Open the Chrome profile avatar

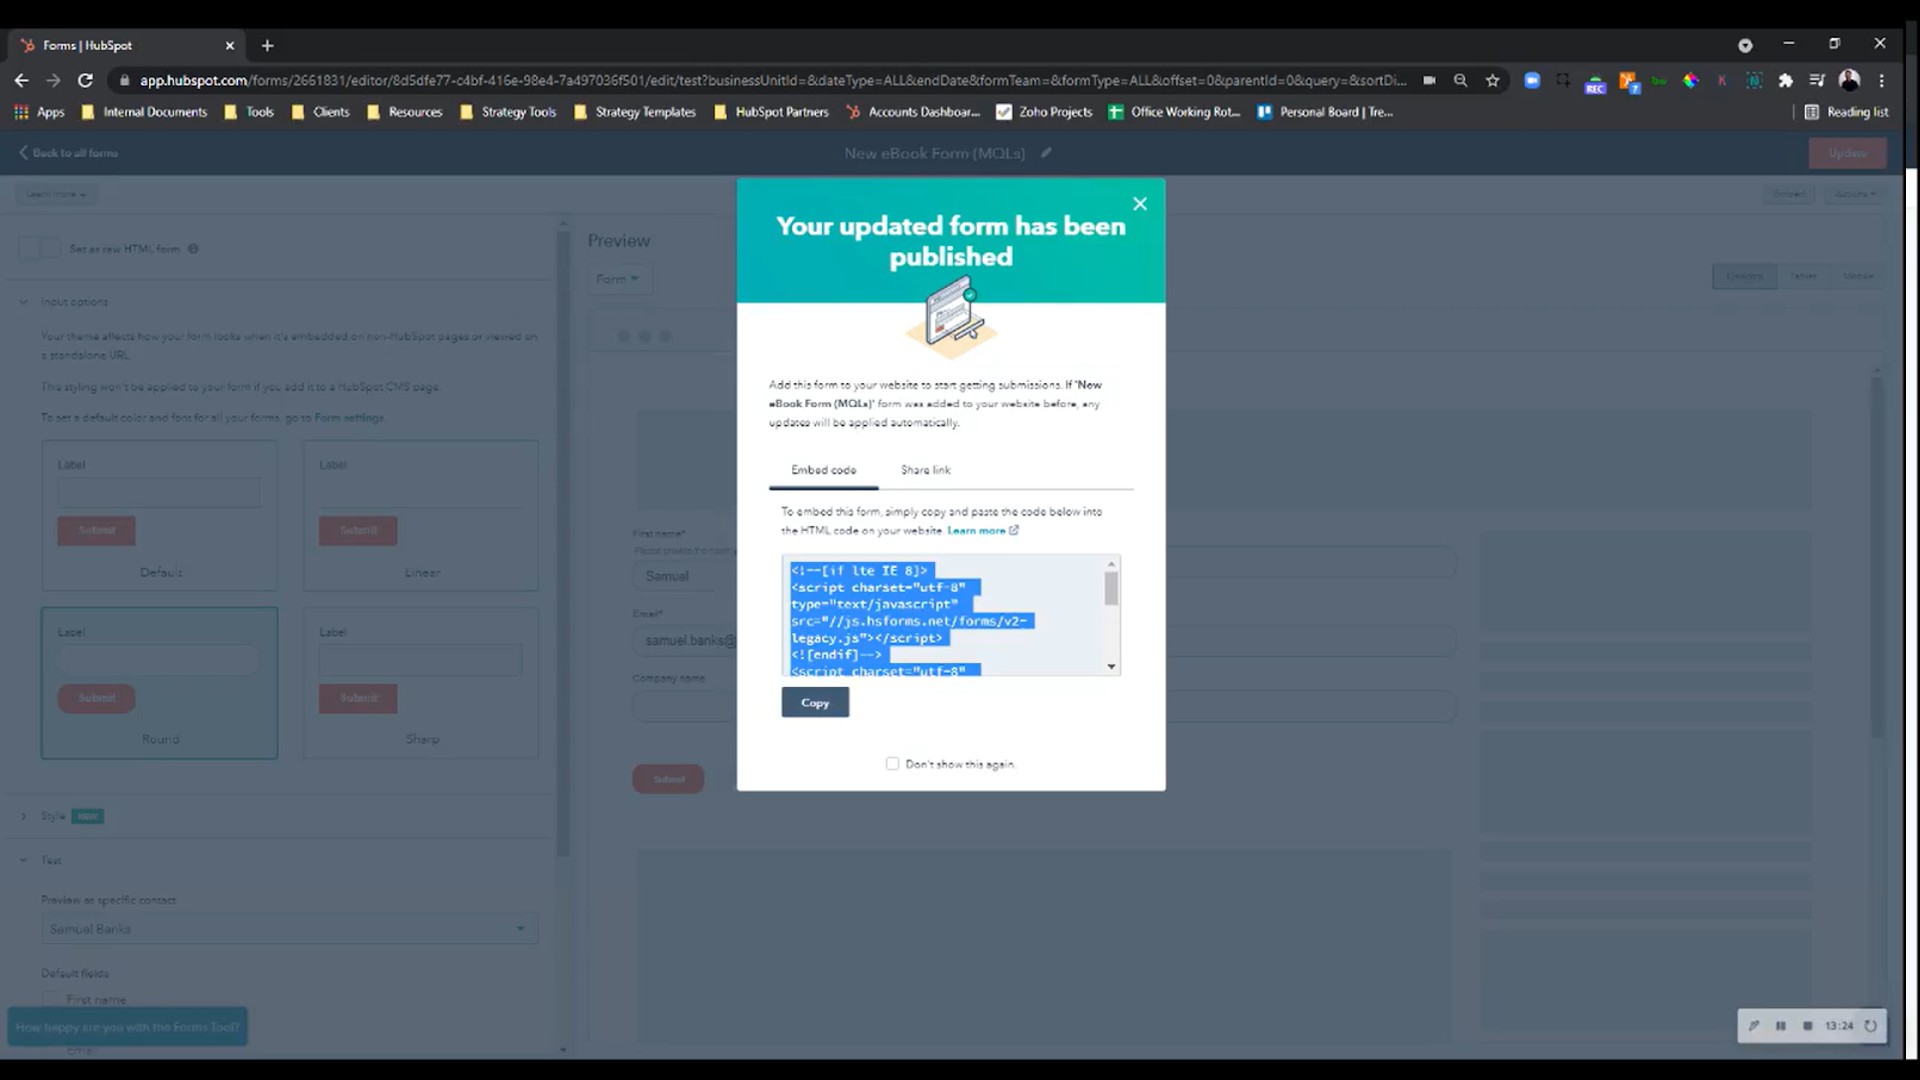click(x=1849, y=80)
